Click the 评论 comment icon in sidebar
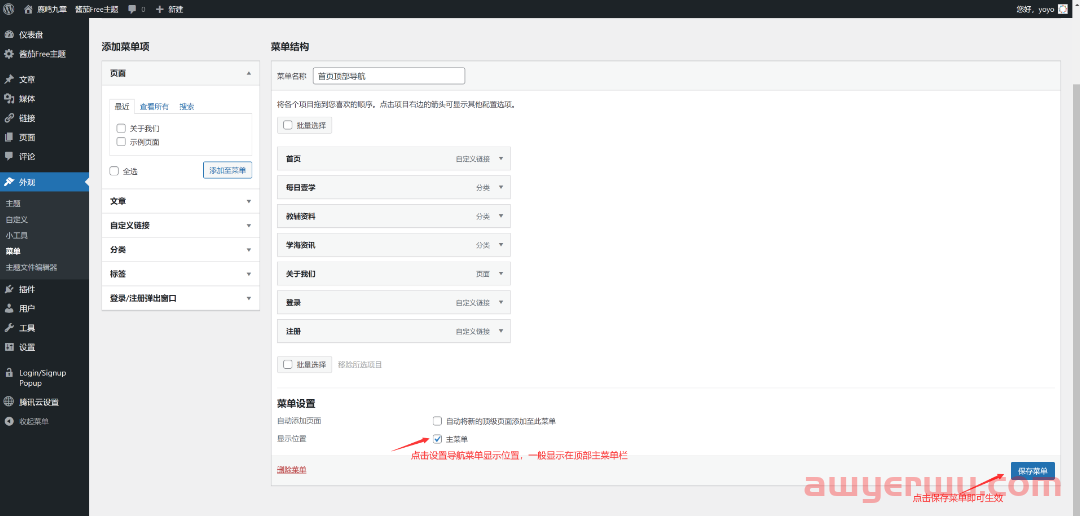The width and height of the screenshot is (1080, 516). (9, 156)
